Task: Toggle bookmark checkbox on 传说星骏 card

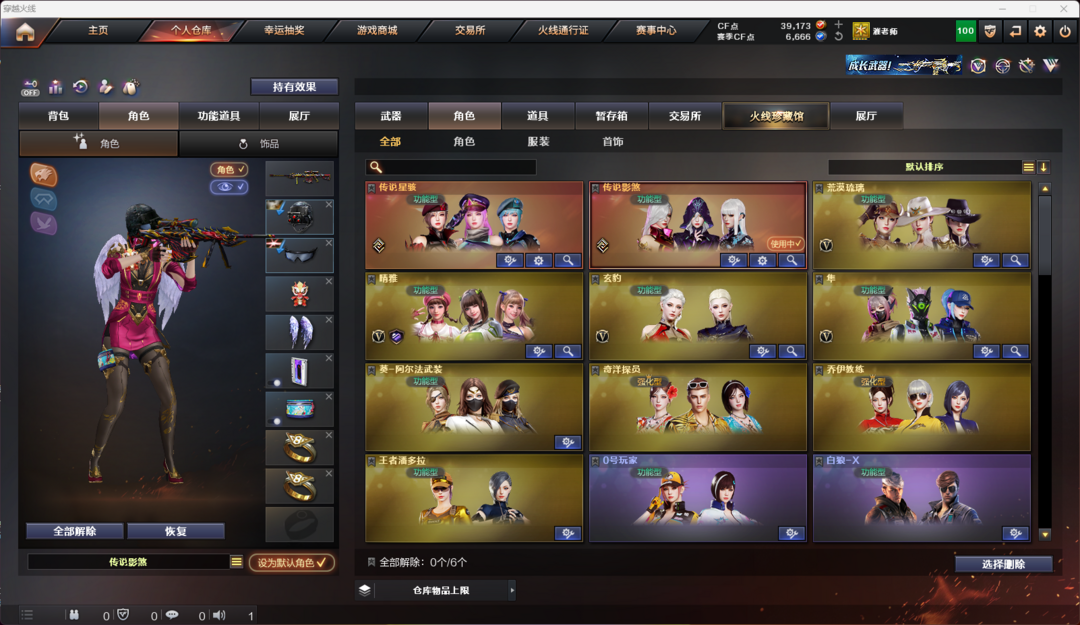Action: point(371,187)
